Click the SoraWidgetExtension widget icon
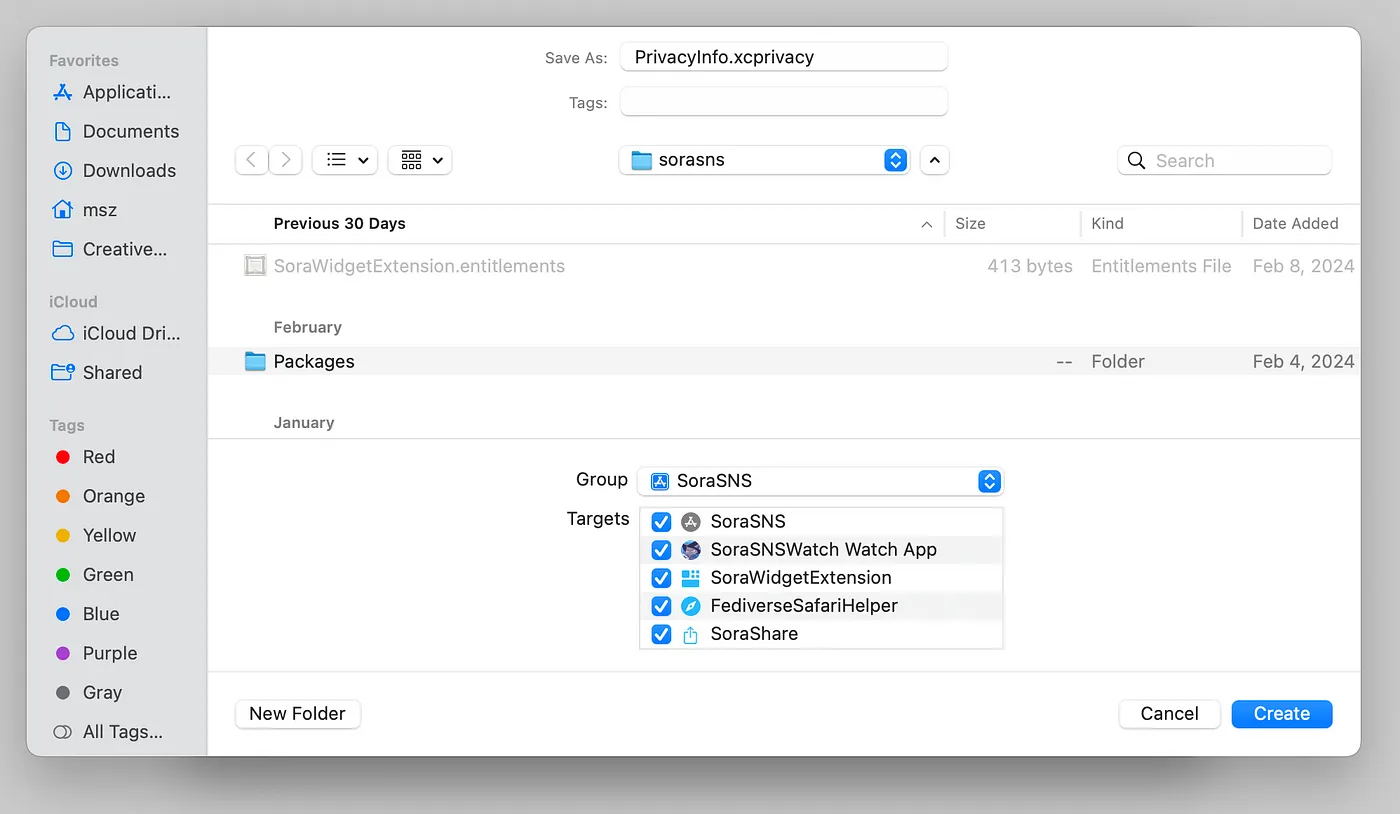The image size is (1400, 814). [691, 578]
